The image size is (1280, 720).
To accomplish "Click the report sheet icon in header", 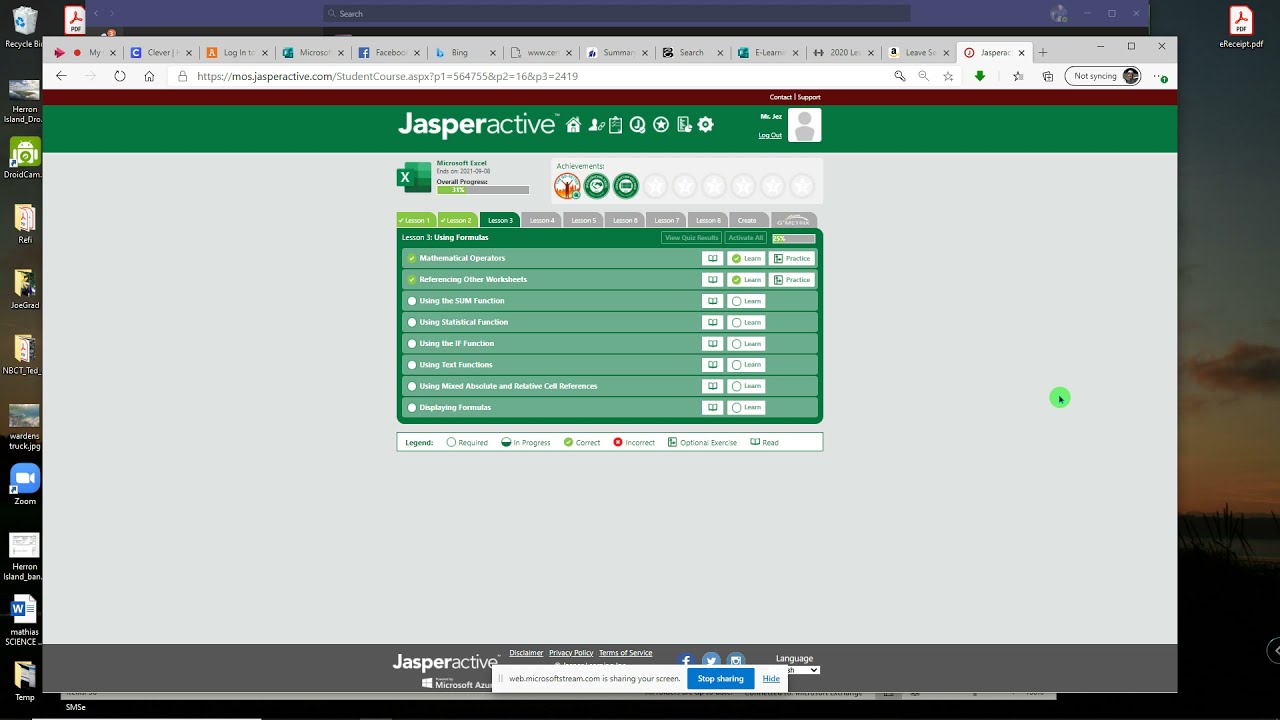I will [x=684, y=125].
